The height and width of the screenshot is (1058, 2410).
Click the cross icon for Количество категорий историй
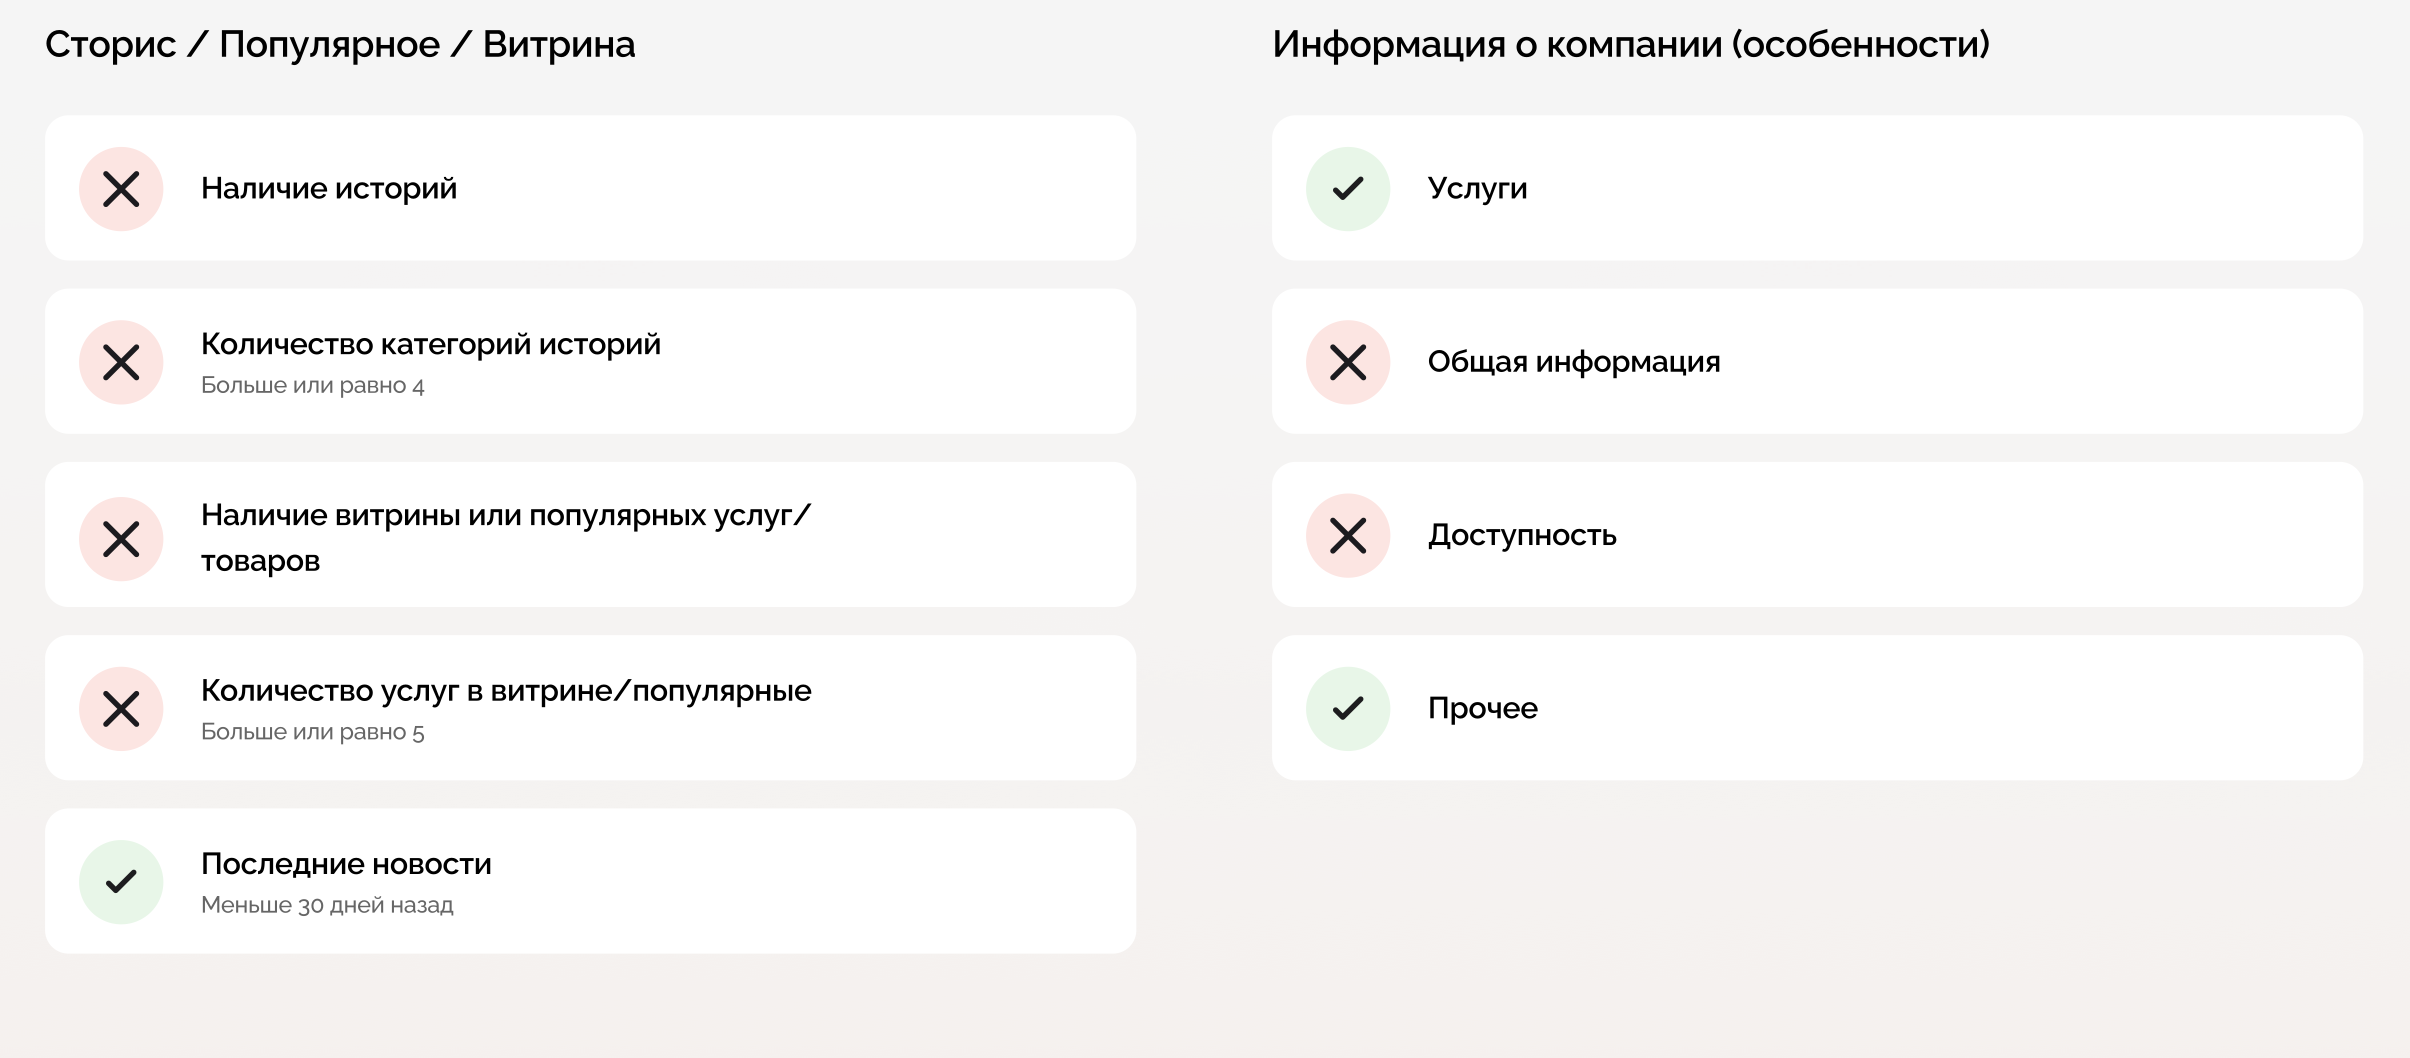pyautogui.click(x=121, y=362)
